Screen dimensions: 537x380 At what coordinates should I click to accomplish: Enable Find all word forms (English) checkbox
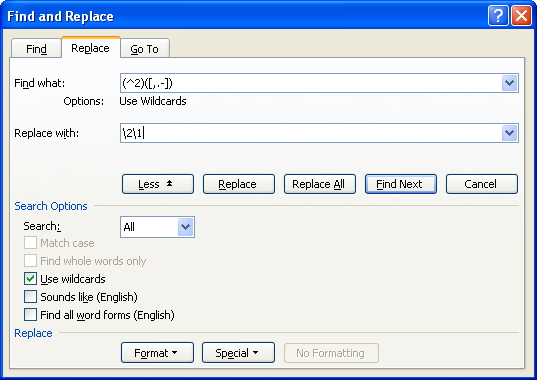[x=30, y=314]
